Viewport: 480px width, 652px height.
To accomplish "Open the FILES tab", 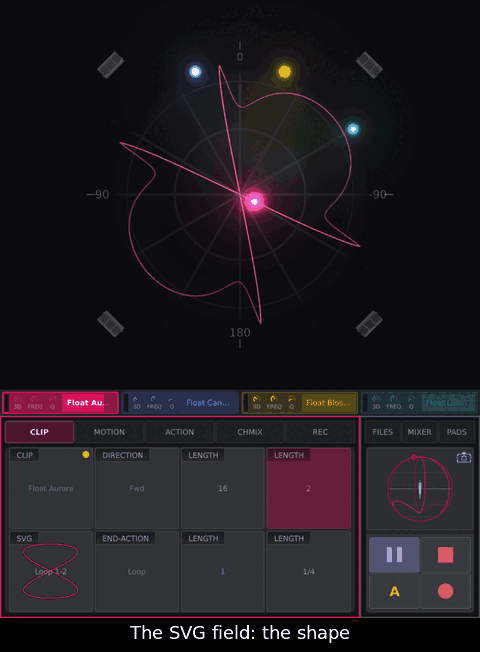I will pos(383,432).
